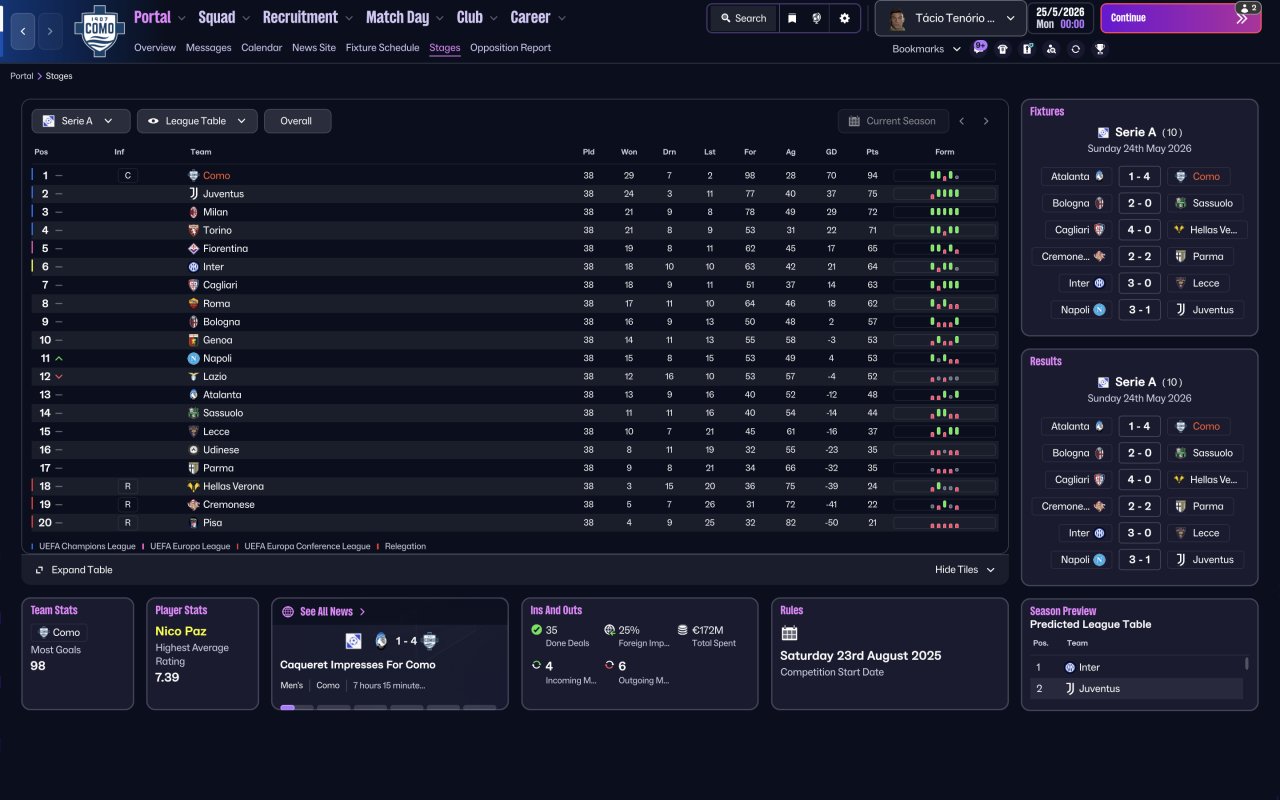Open the Serie A competition dropdown
This screenshot has width=1280, height=800.
80,121
